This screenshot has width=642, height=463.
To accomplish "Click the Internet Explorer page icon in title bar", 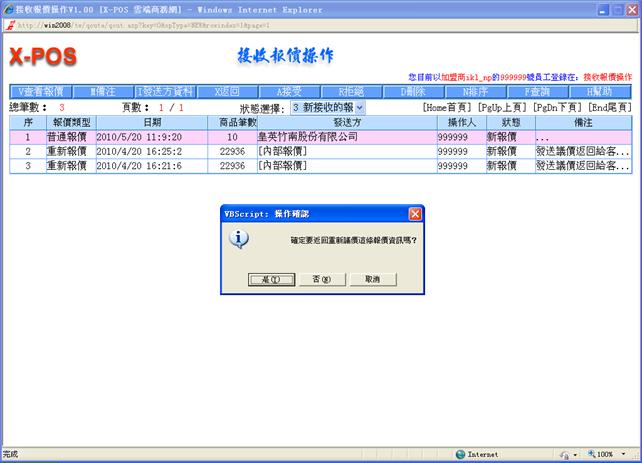I will [9, 7].
